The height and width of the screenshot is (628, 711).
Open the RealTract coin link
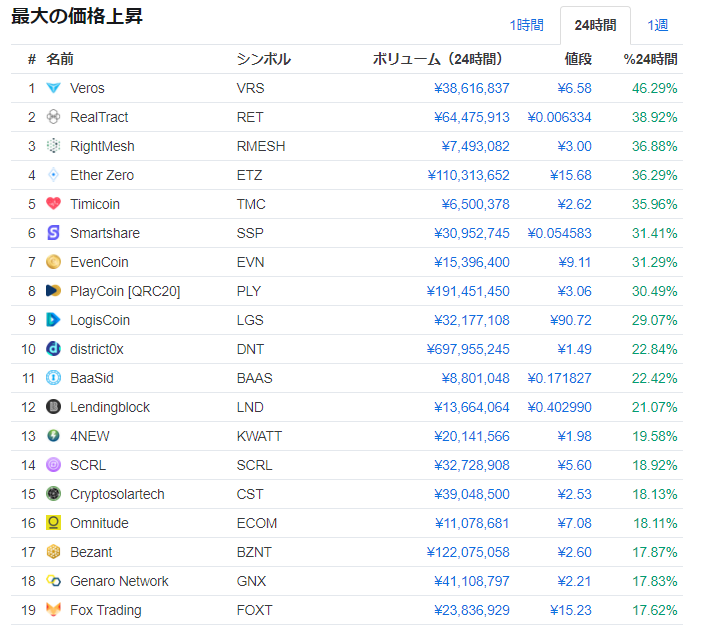tap(99, 117)
